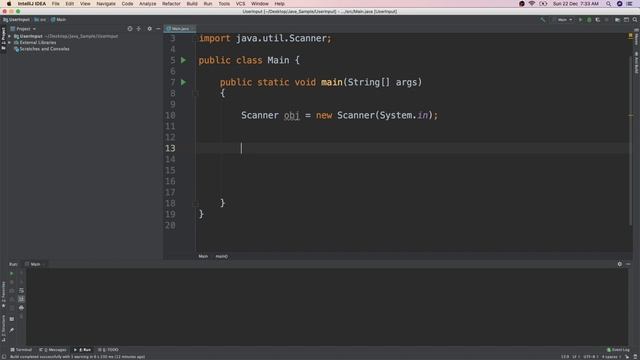Click the pin tab icon in Run panel
640x360 pixels.
11,330
